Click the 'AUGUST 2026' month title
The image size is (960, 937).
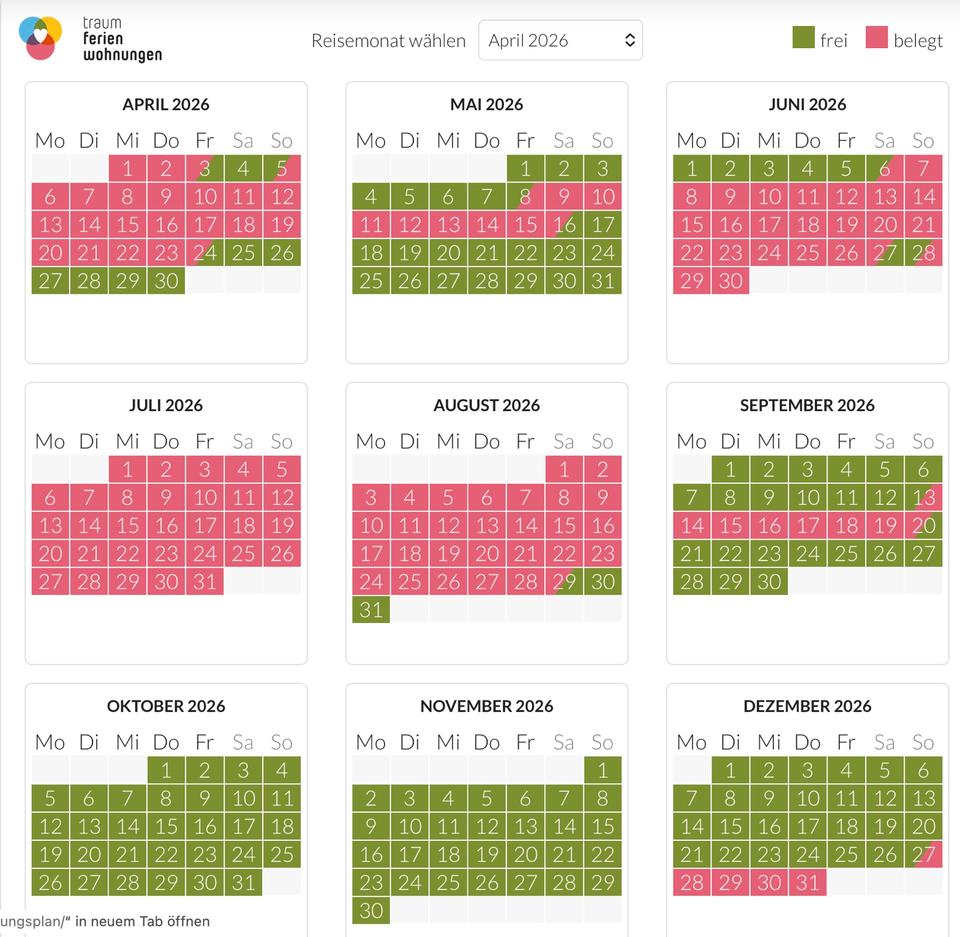coord(487,405)
